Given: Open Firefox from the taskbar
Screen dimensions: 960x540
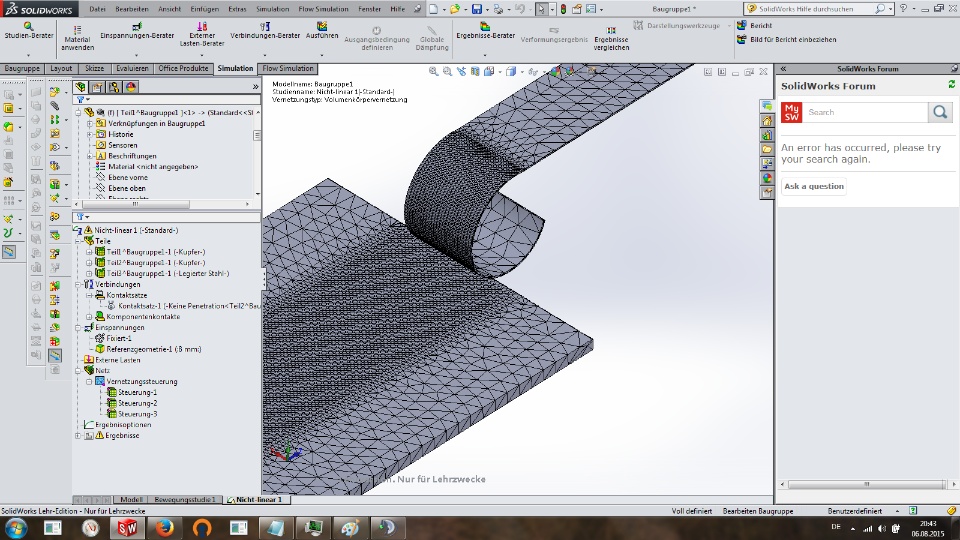Looking at the screenshot, I should [164, 528].
